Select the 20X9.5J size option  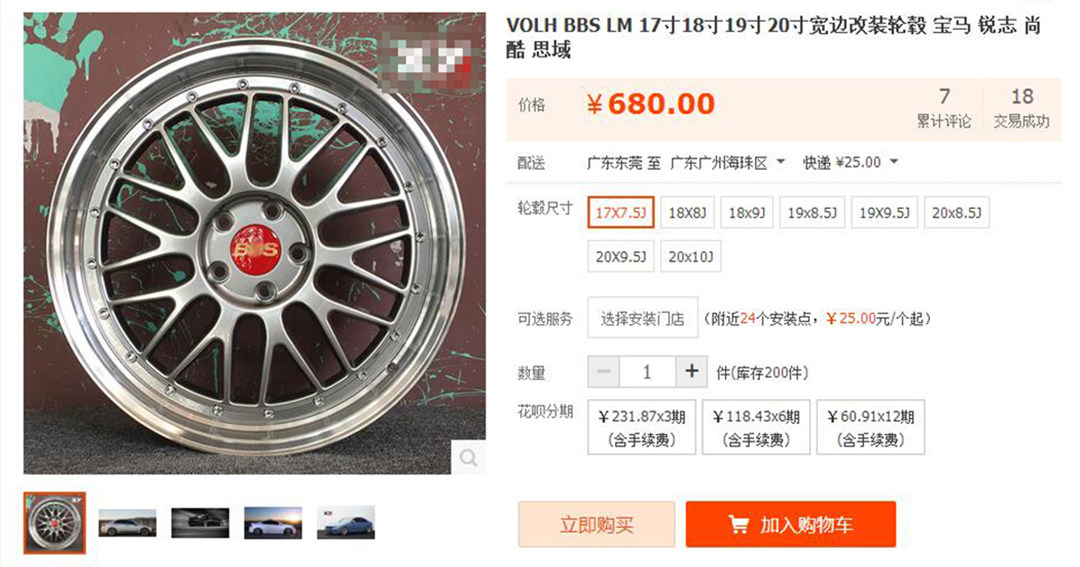click(x=621, y=256)
